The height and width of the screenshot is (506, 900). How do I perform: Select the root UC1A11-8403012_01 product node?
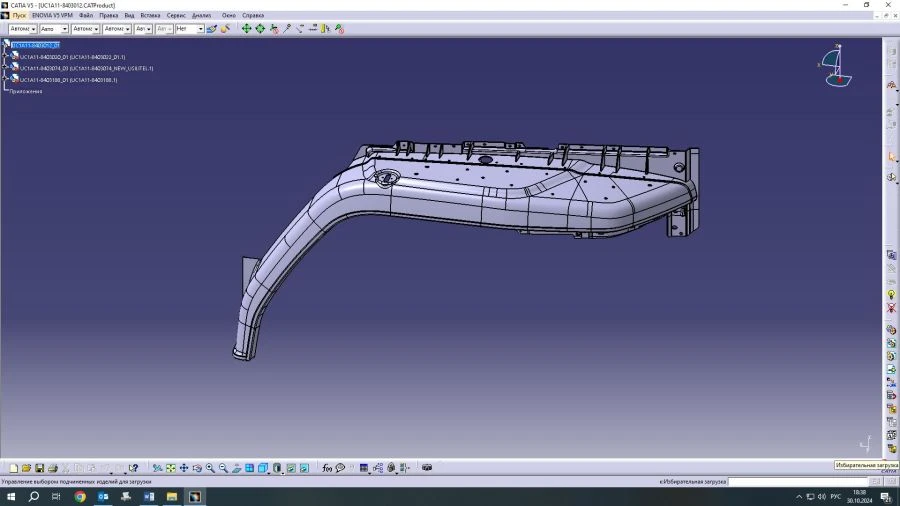click(x=36, y=45)
